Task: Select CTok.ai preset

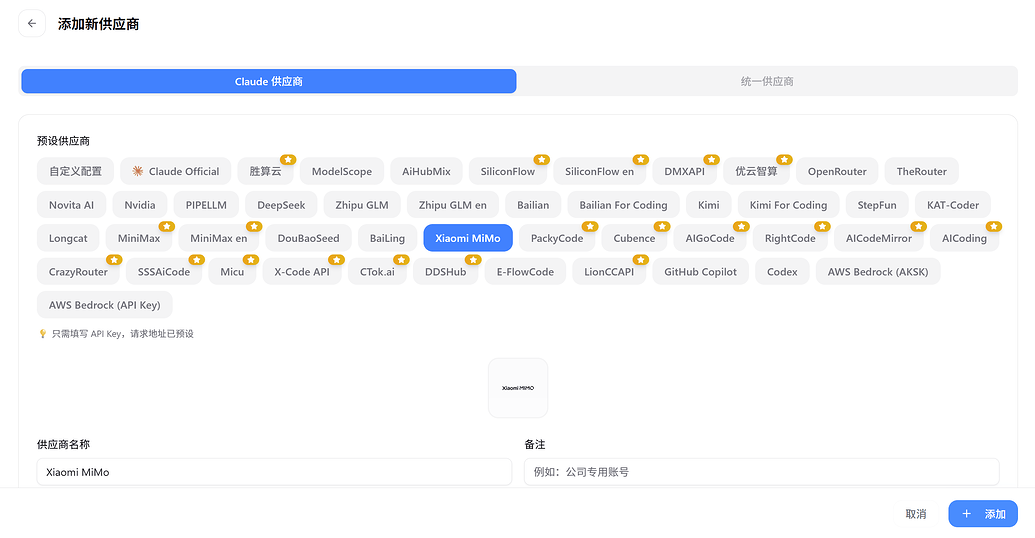Action: tap(378, 272)
